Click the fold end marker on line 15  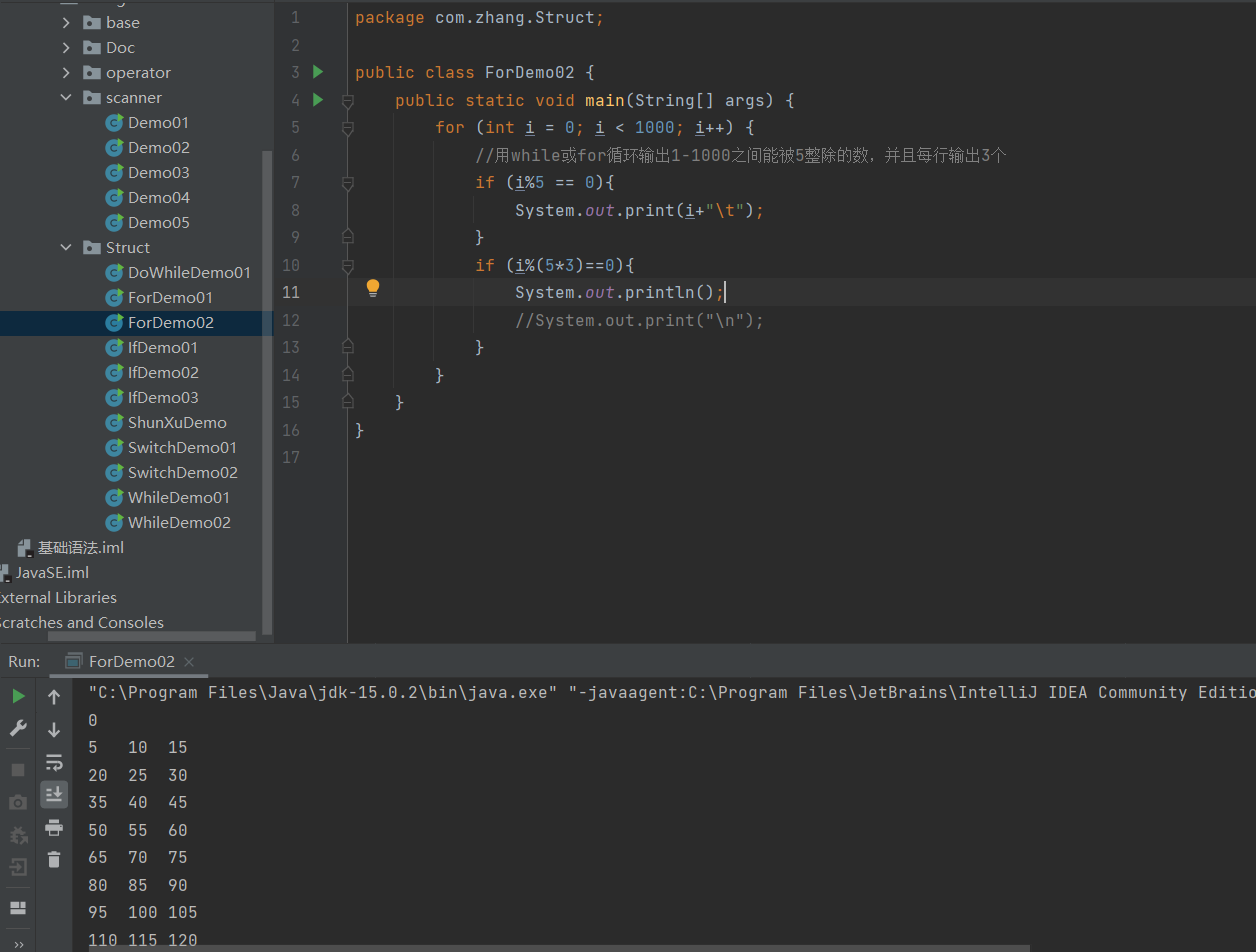click(348, 401)
